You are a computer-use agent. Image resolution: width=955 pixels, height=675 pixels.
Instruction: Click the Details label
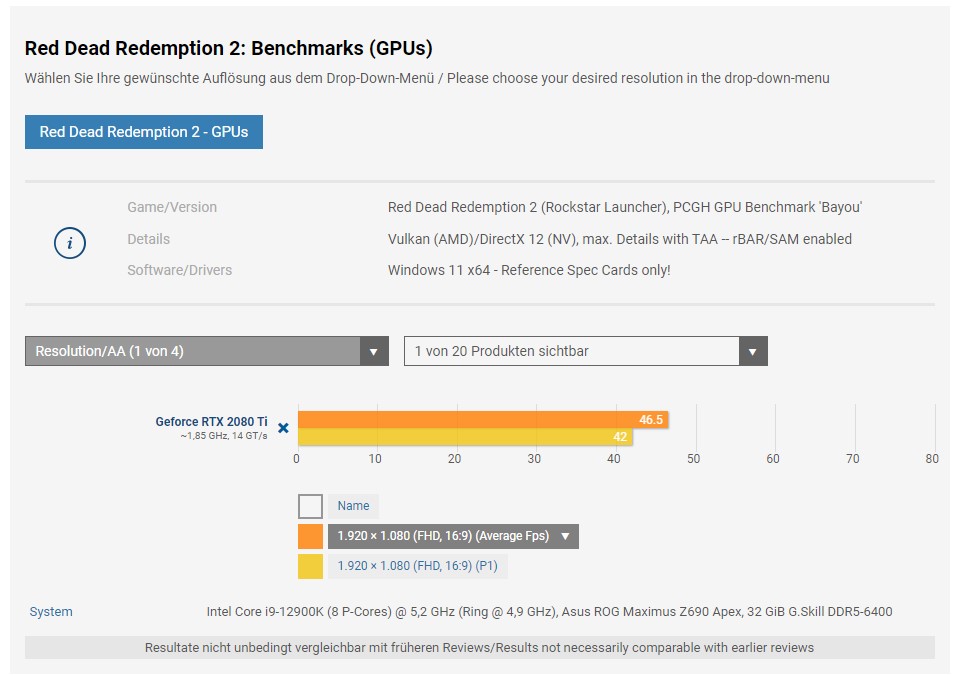click(149, 239)
